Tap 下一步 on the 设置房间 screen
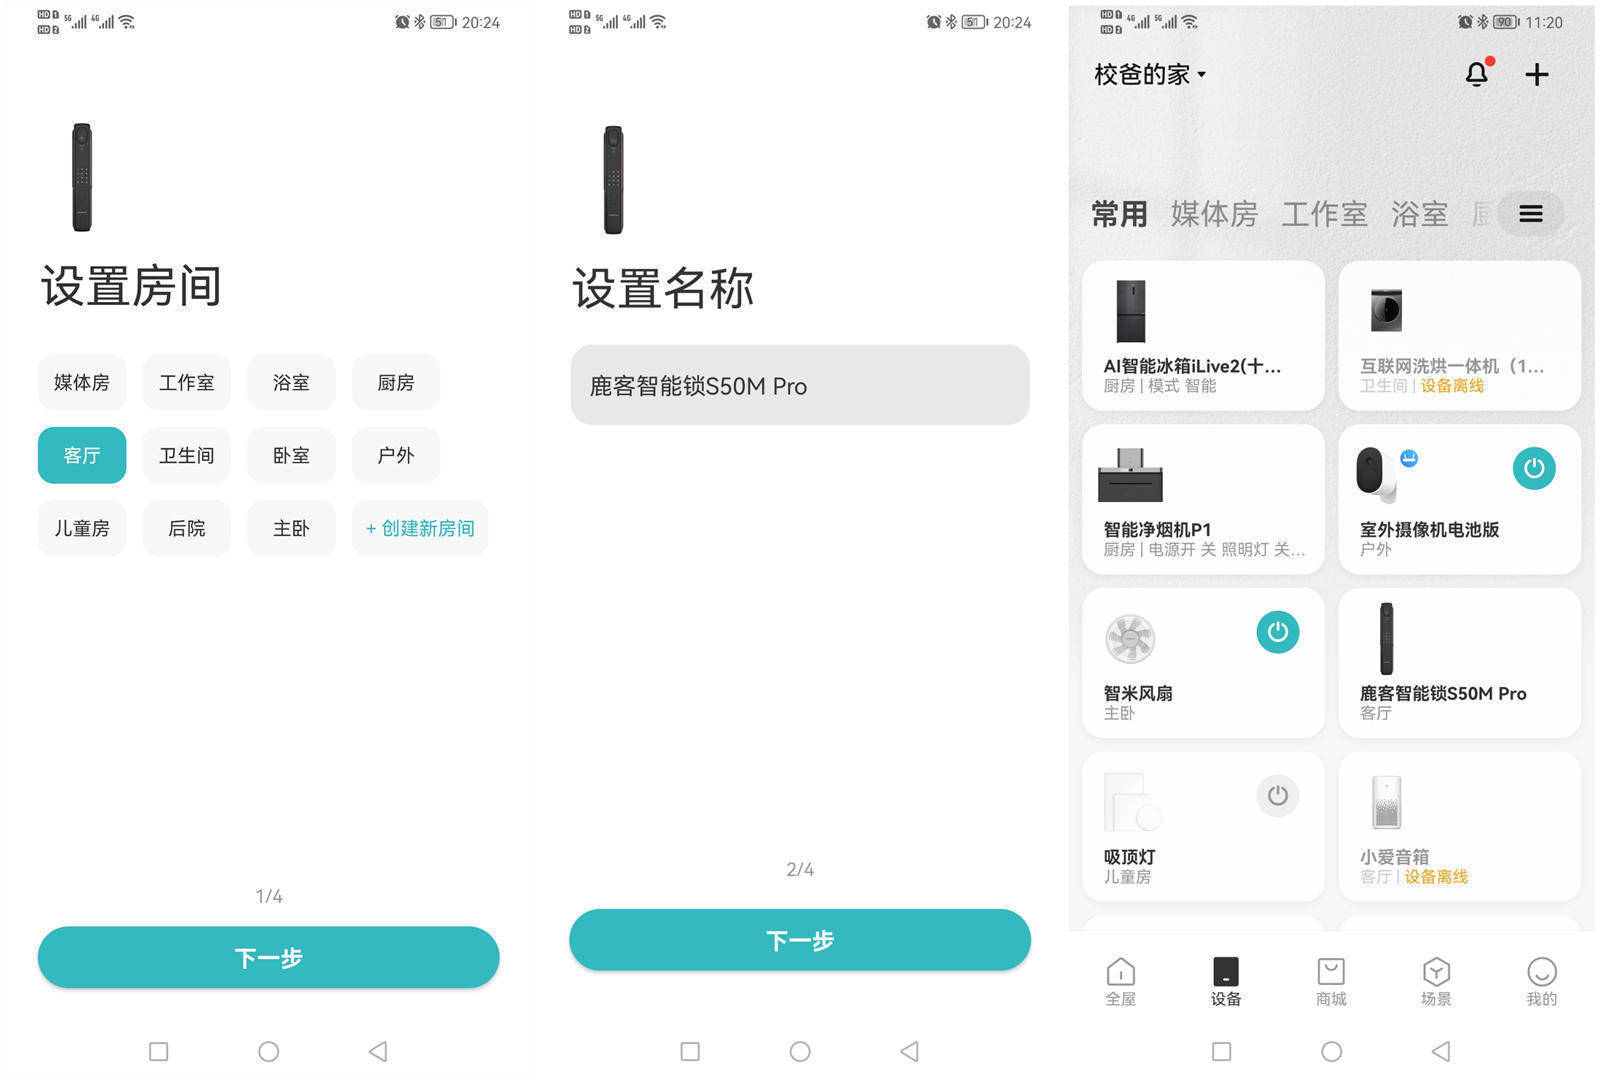The height and width of the screenshot is (1084, 1600). click(x=268, y=957)
